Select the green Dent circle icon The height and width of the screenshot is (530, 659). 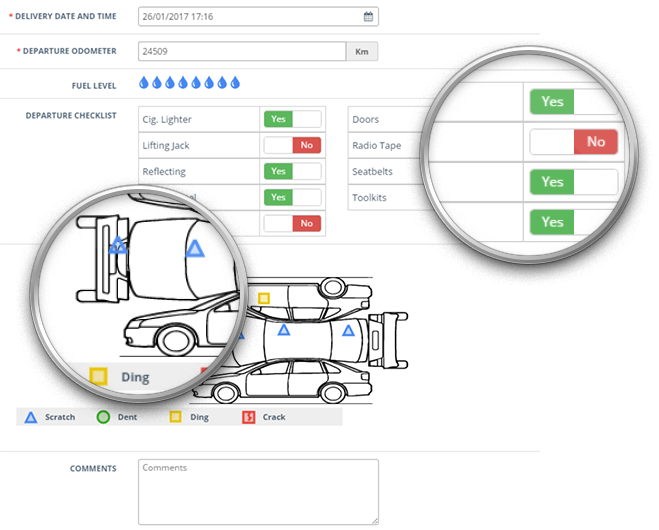(103, 417)
